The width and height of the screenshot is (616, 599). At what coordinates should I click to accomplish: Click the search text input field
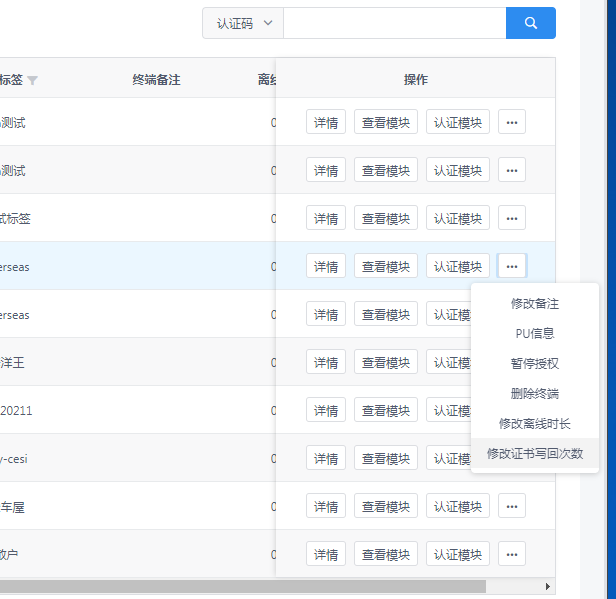[x=394, y=23]
